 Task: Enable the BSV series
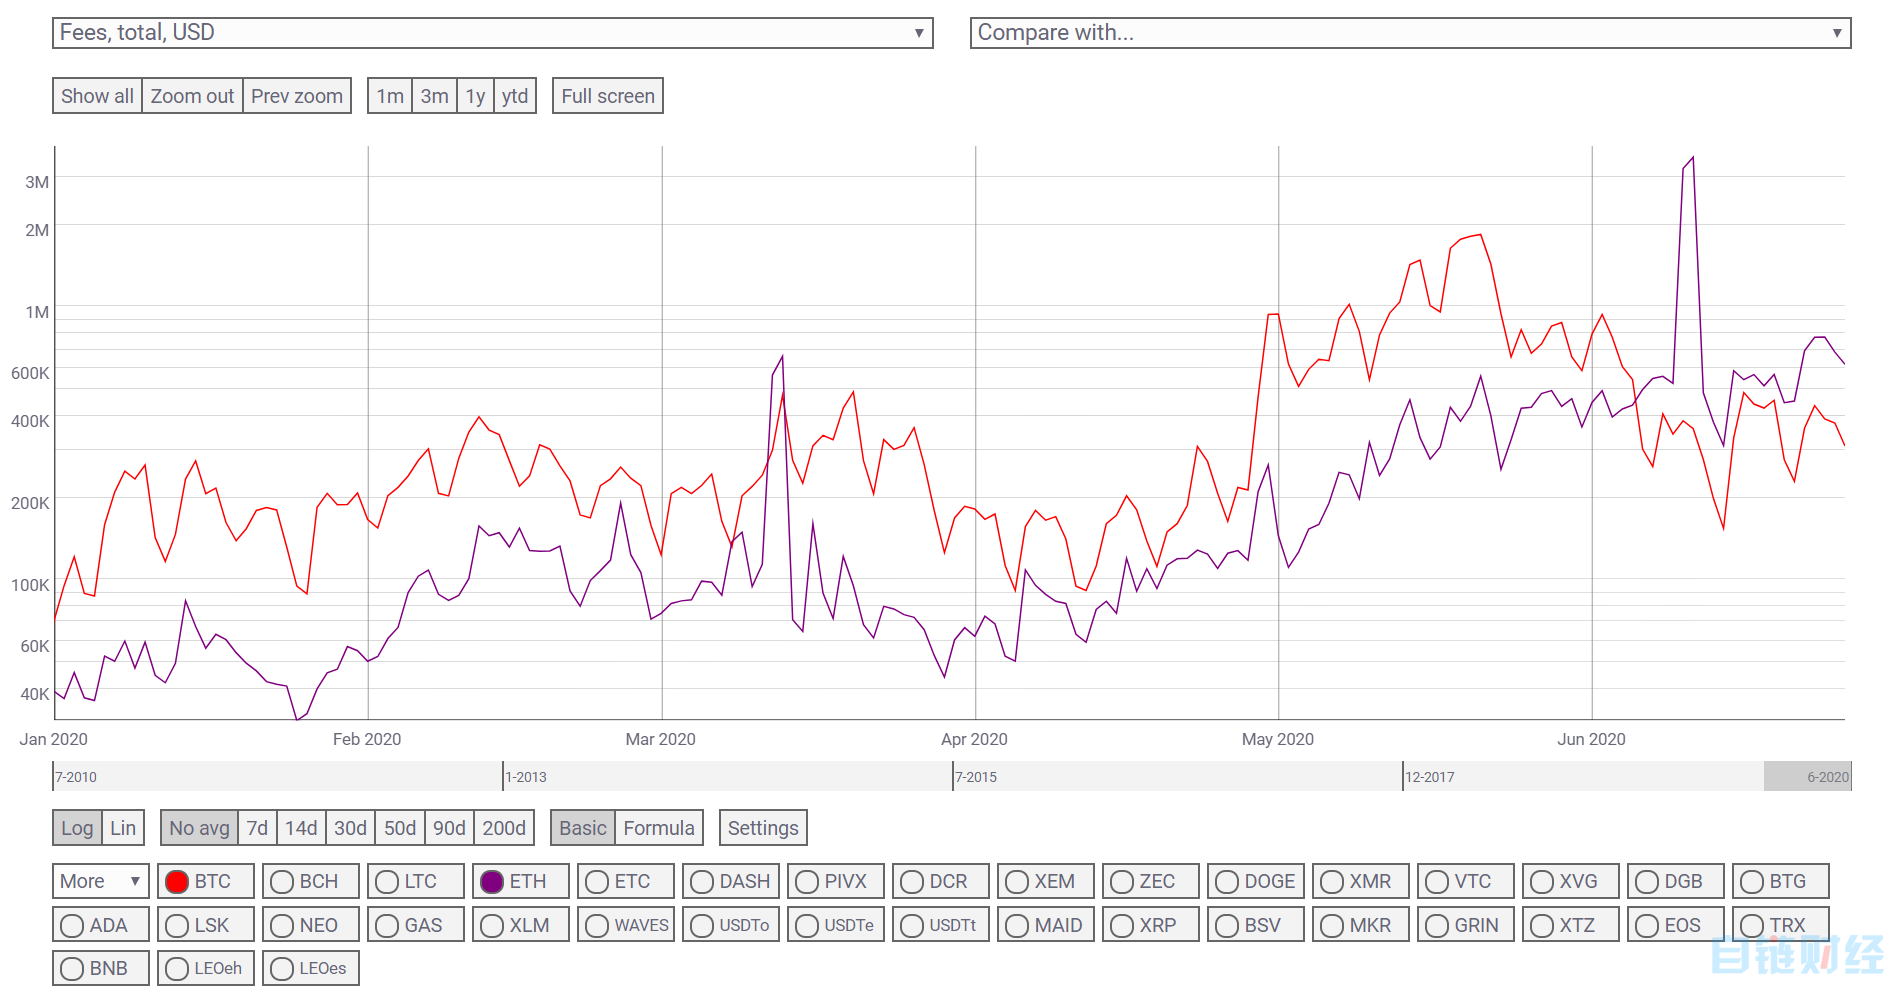click(x=1256, y=925)
